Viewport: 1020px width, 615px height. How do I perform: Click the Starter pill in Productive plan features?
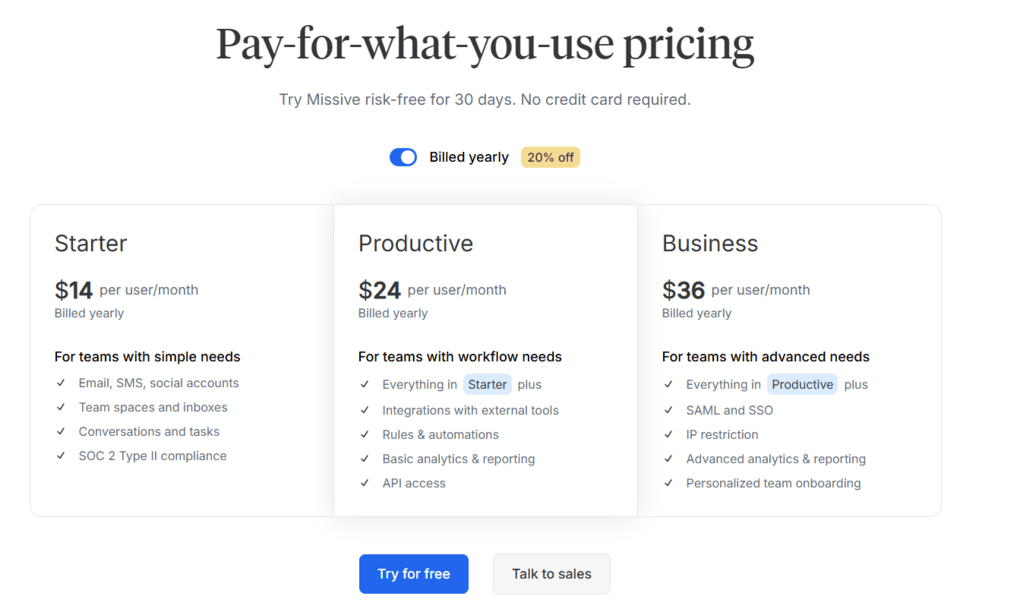[x=487, y=384]
